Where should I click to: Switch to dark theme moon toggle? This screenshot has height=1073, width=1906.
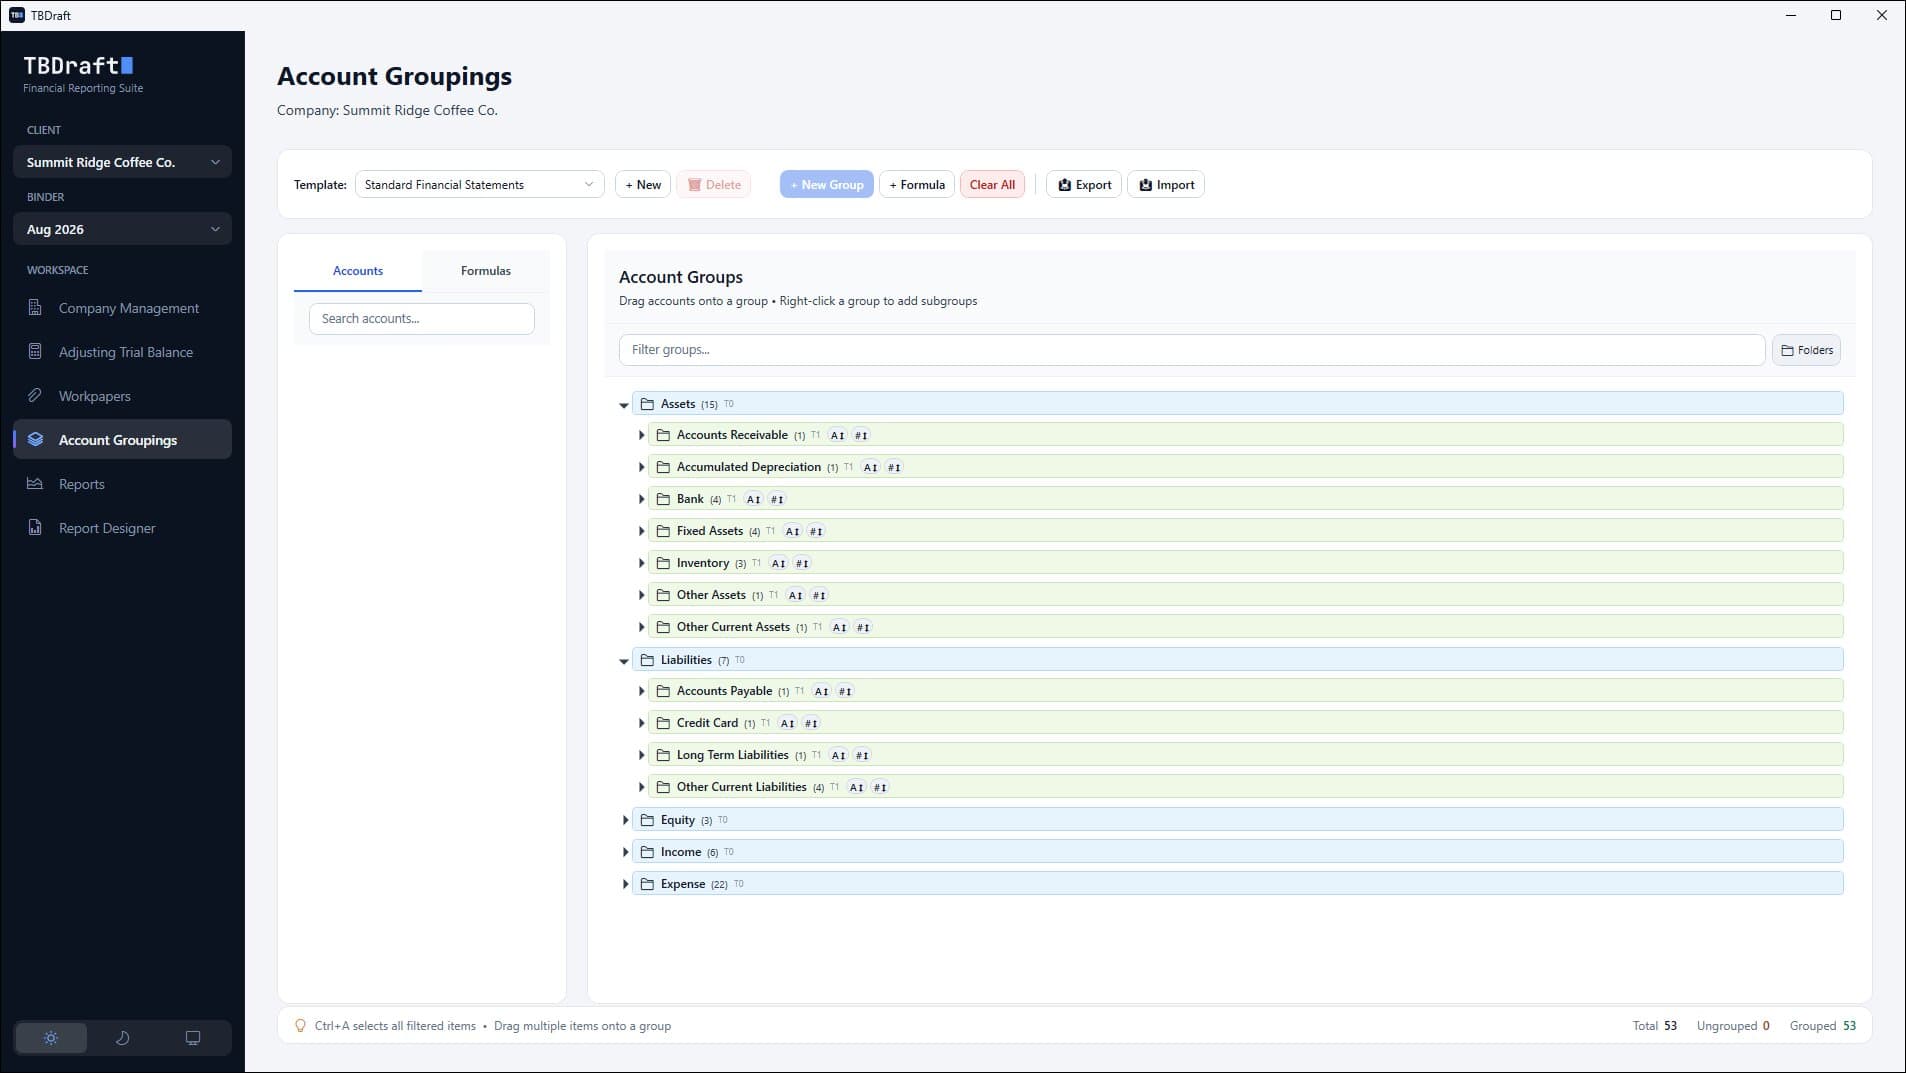click(x=122, y=1038)
